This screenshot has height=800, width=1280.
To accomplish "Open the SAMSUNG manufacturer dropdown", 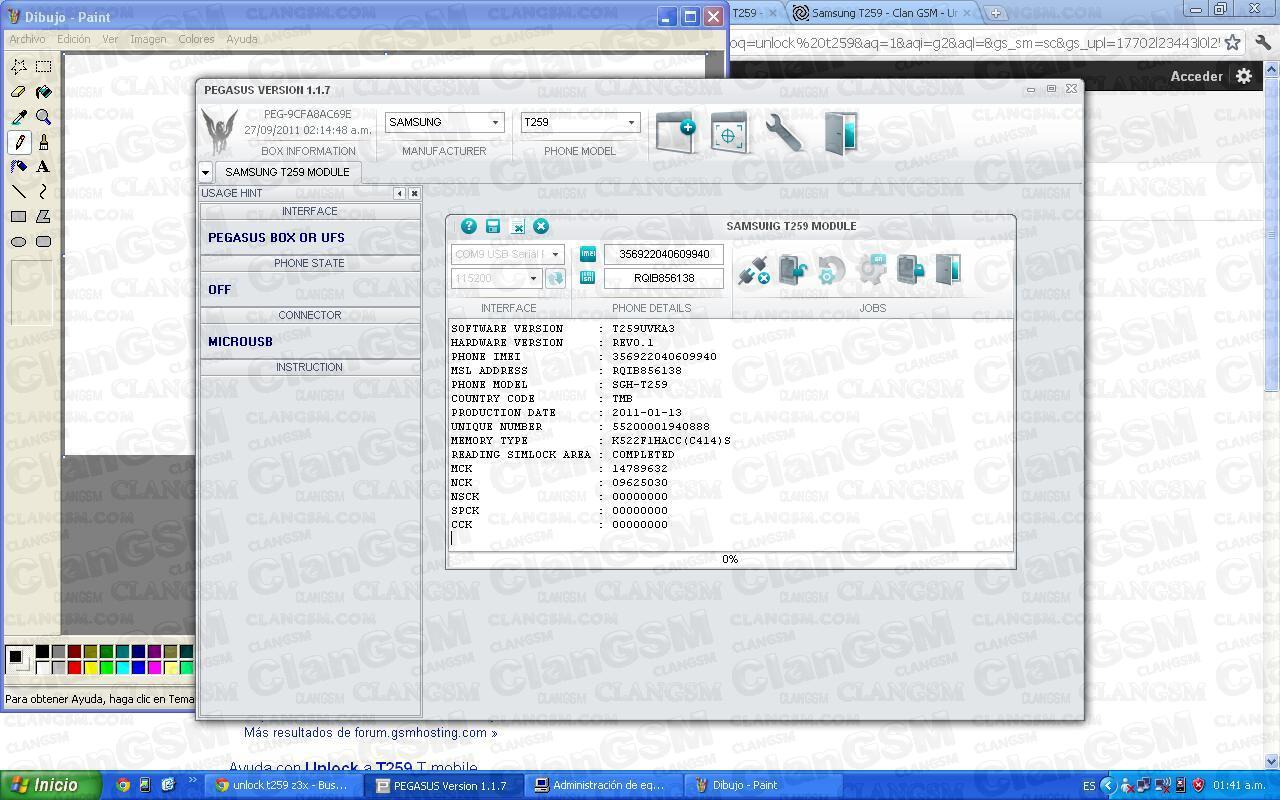I will pos(495,122).
